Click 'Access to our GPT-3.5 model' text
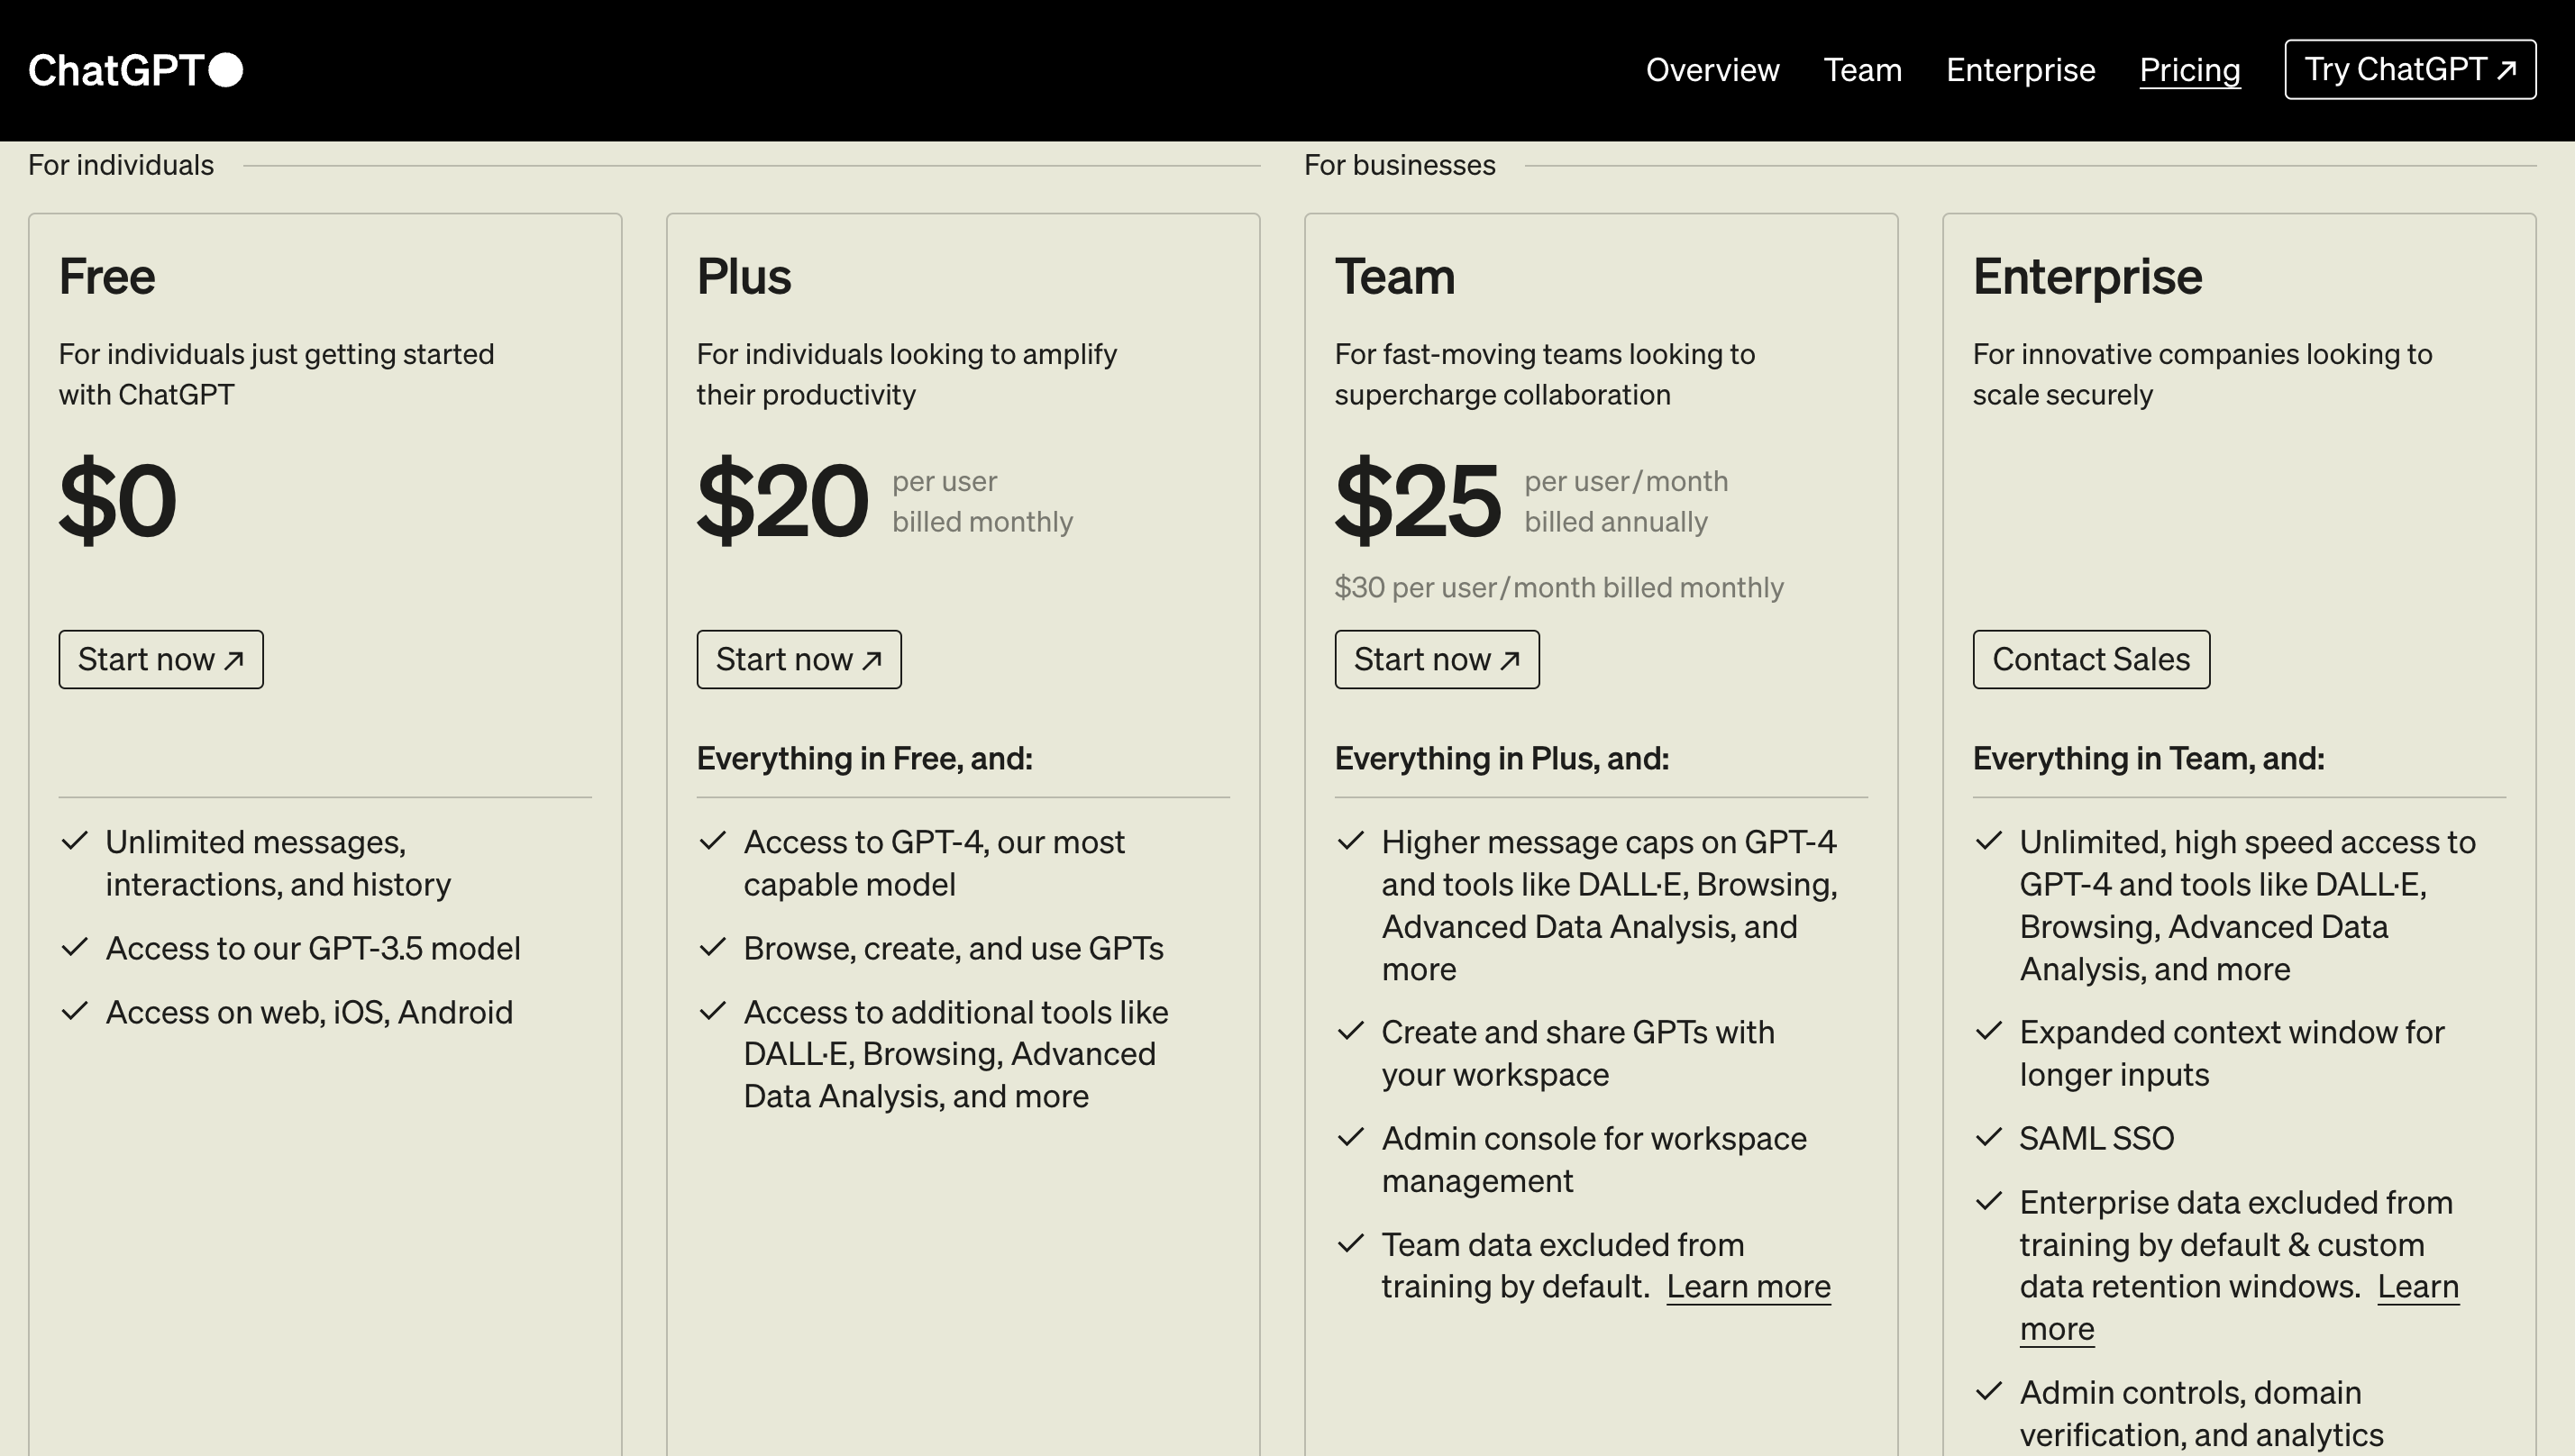The width and height of the screenshot is (2575, 1456). (313, 948)
